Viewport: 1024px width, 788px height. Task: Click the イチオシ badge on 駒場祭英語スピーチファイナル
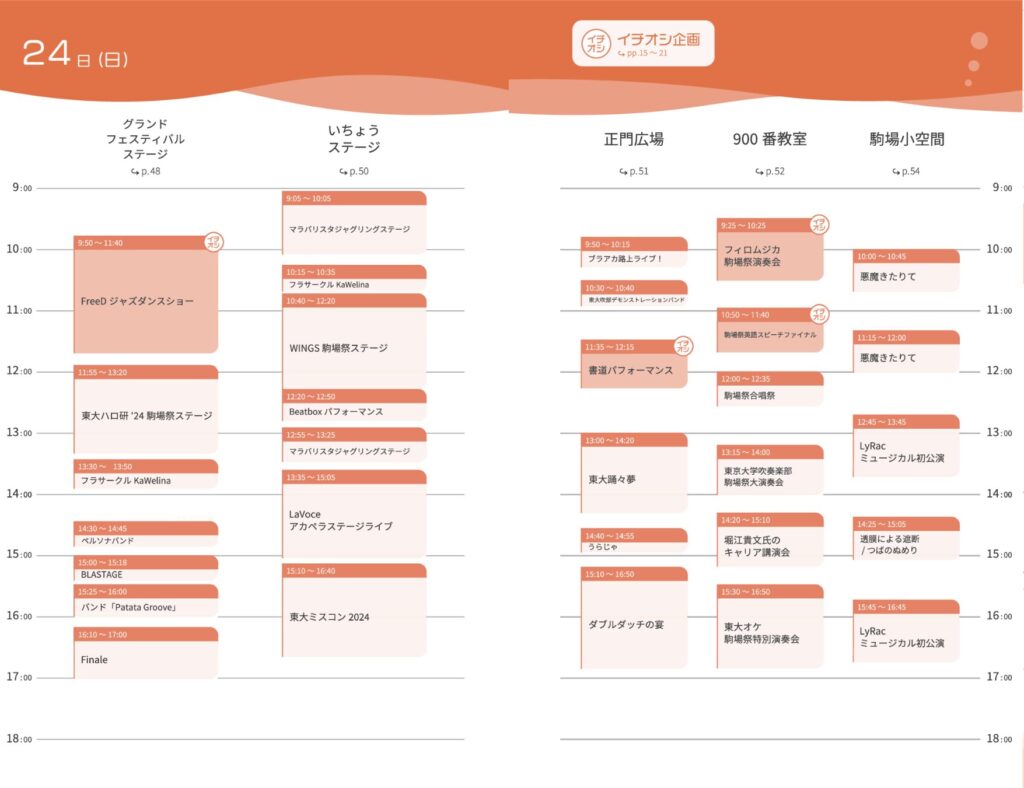pos(819,314)
